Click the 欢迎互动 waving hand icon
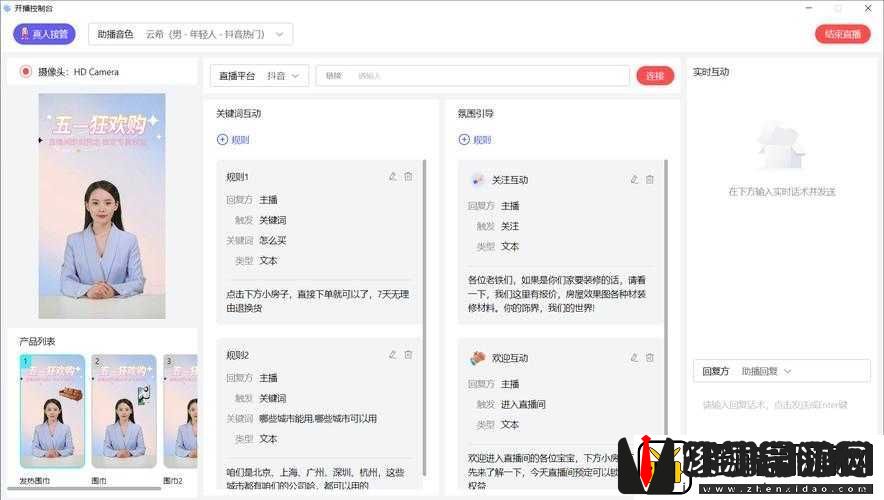 478,357
